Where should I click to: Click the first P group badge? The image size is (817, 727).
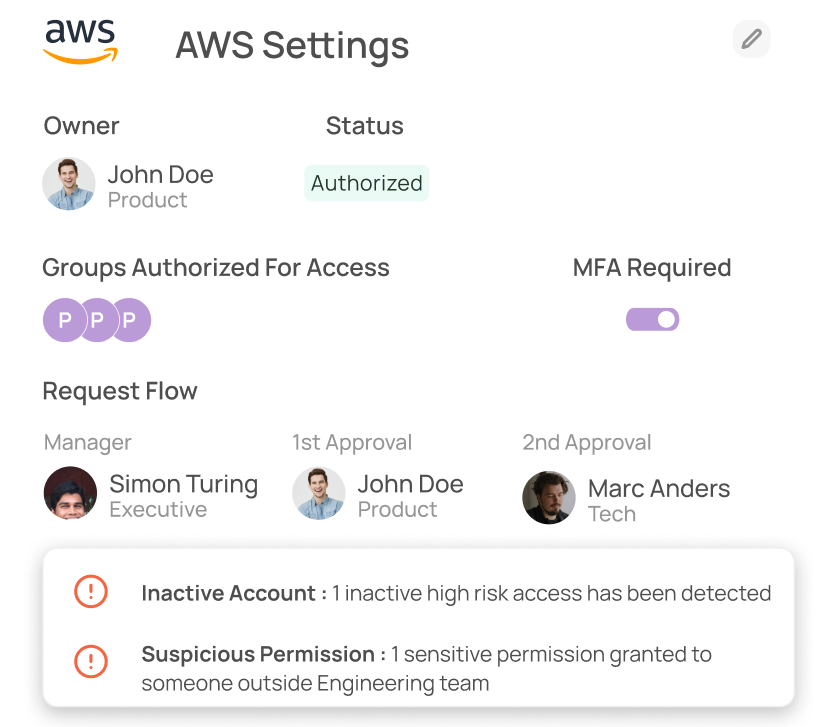63,320
